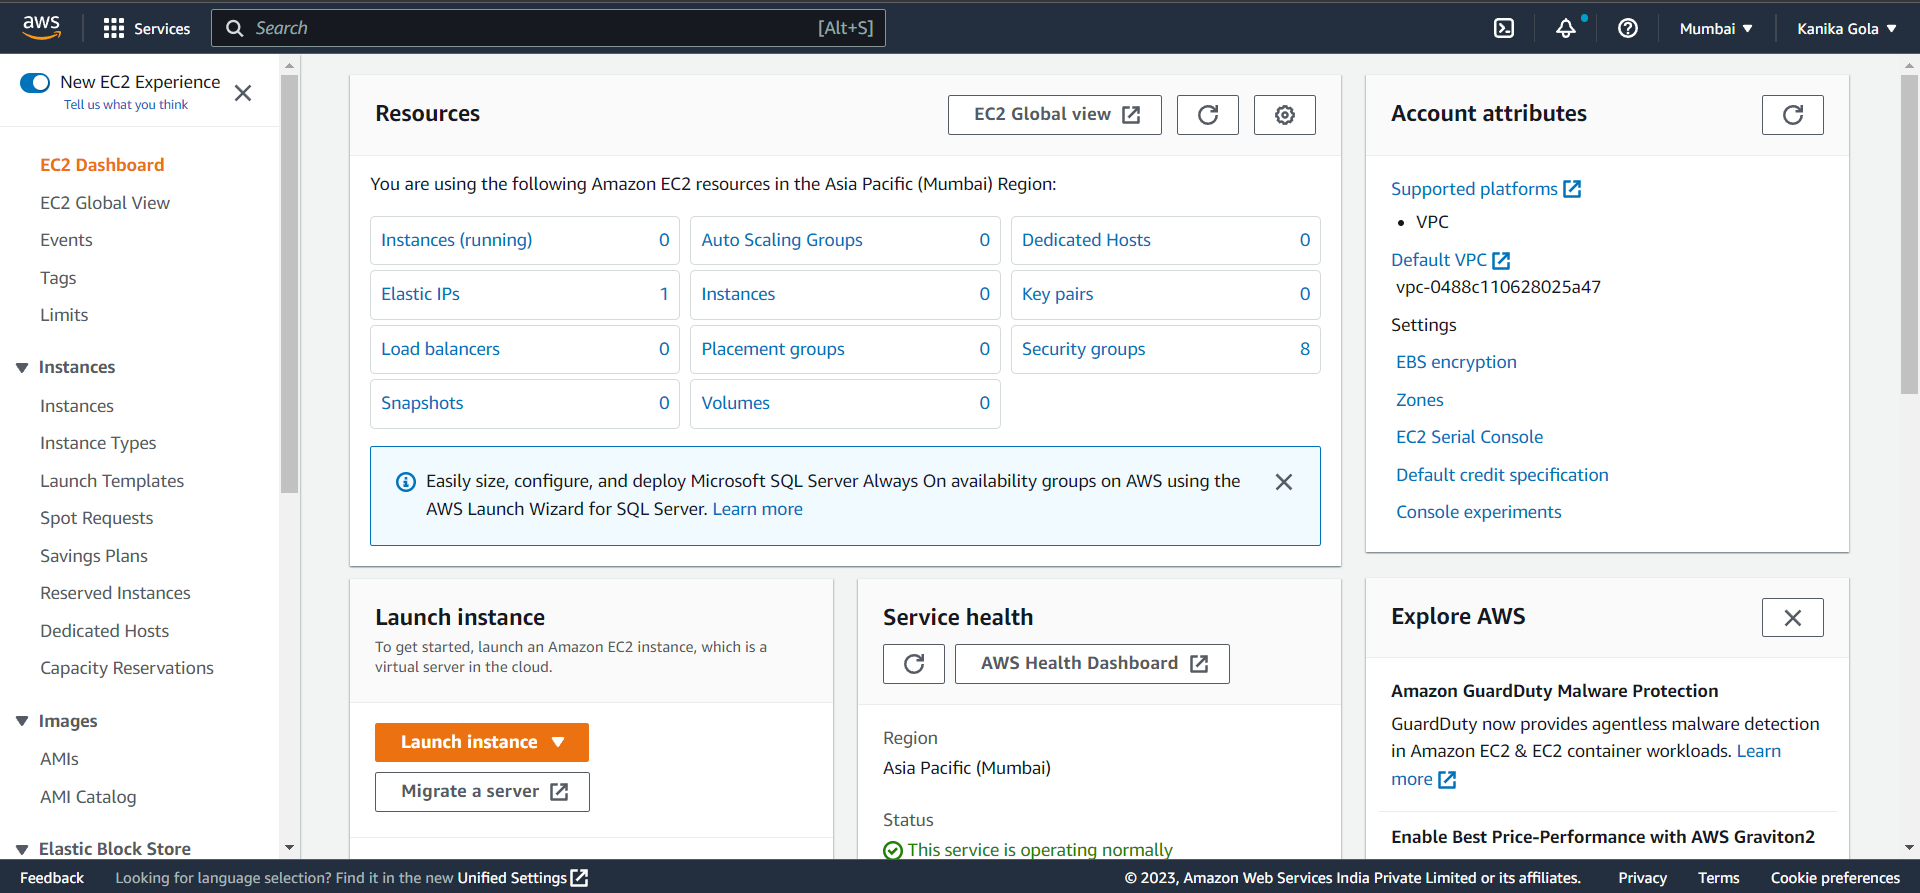Refresh the Service health panel
The height and width of the screenshot is (893, 1920).
914,664
